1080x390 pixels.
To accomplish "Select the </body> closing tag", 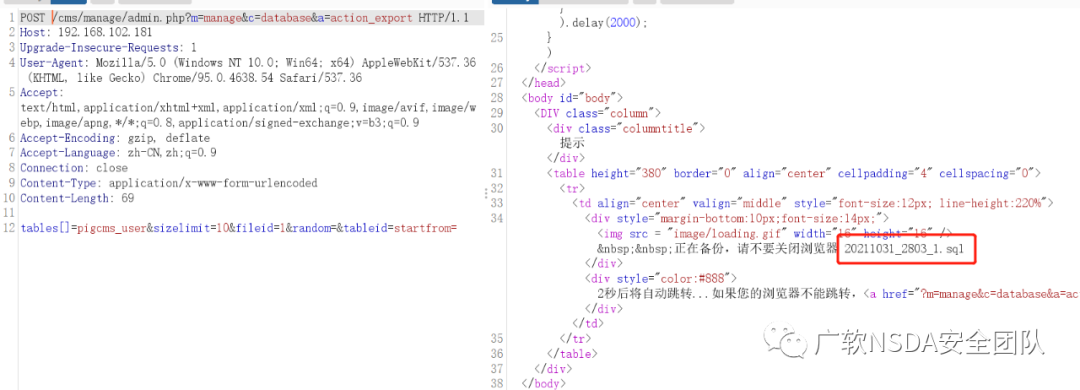I will [x=544, y=383].
